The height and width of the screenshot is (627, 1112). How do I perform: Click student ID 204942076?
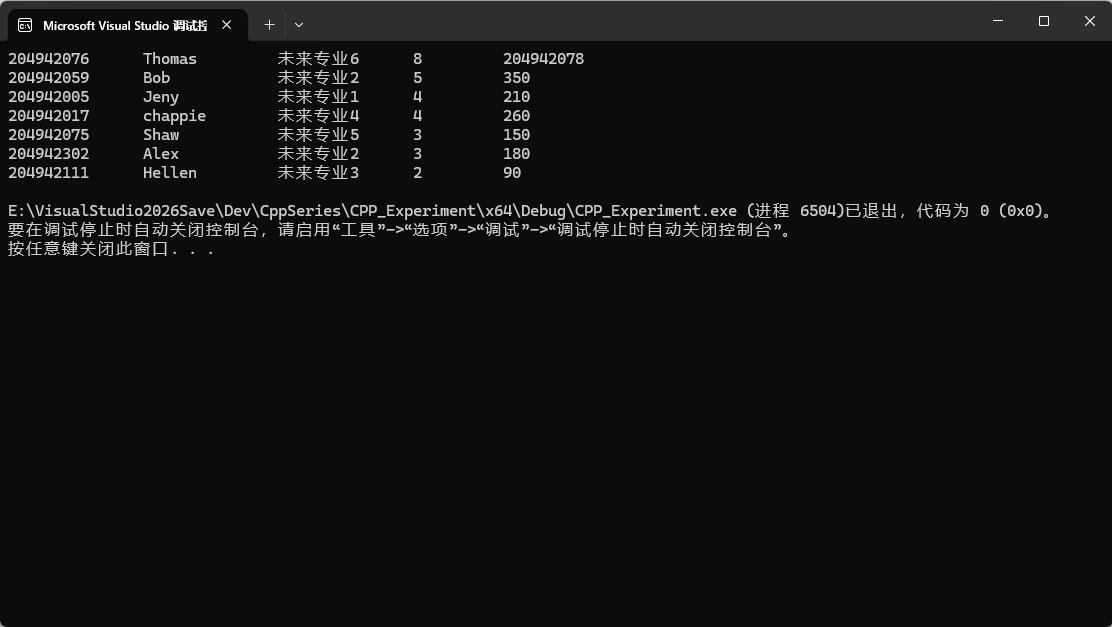coord(49,59)
